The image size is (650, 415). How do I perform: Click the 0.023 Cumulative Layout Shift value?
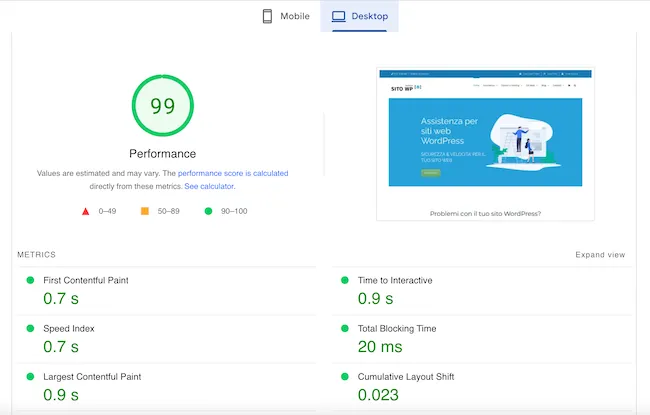(378, 395)
